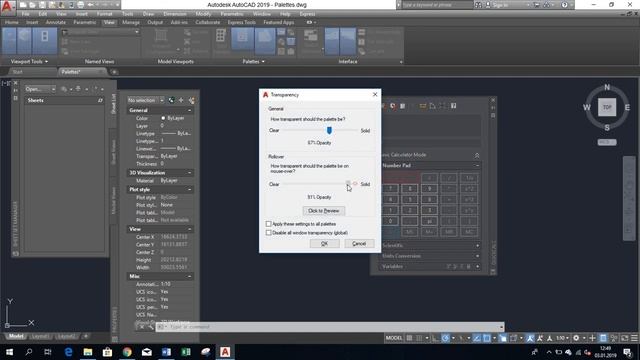The image size is (640, 360).
Task: Click TOP face of the ViewCube
Action: (x=607, y=107)
